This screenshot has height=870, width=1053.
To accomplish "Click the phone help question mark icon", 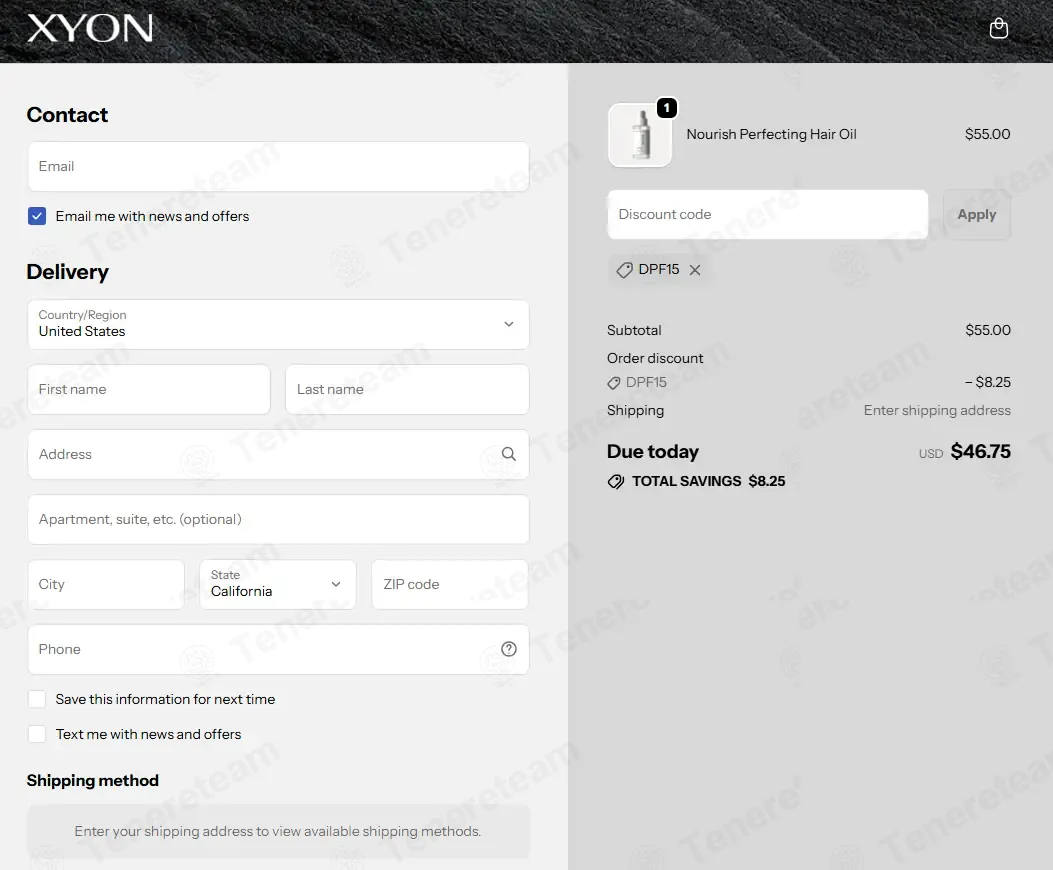I will click(509, 649).
